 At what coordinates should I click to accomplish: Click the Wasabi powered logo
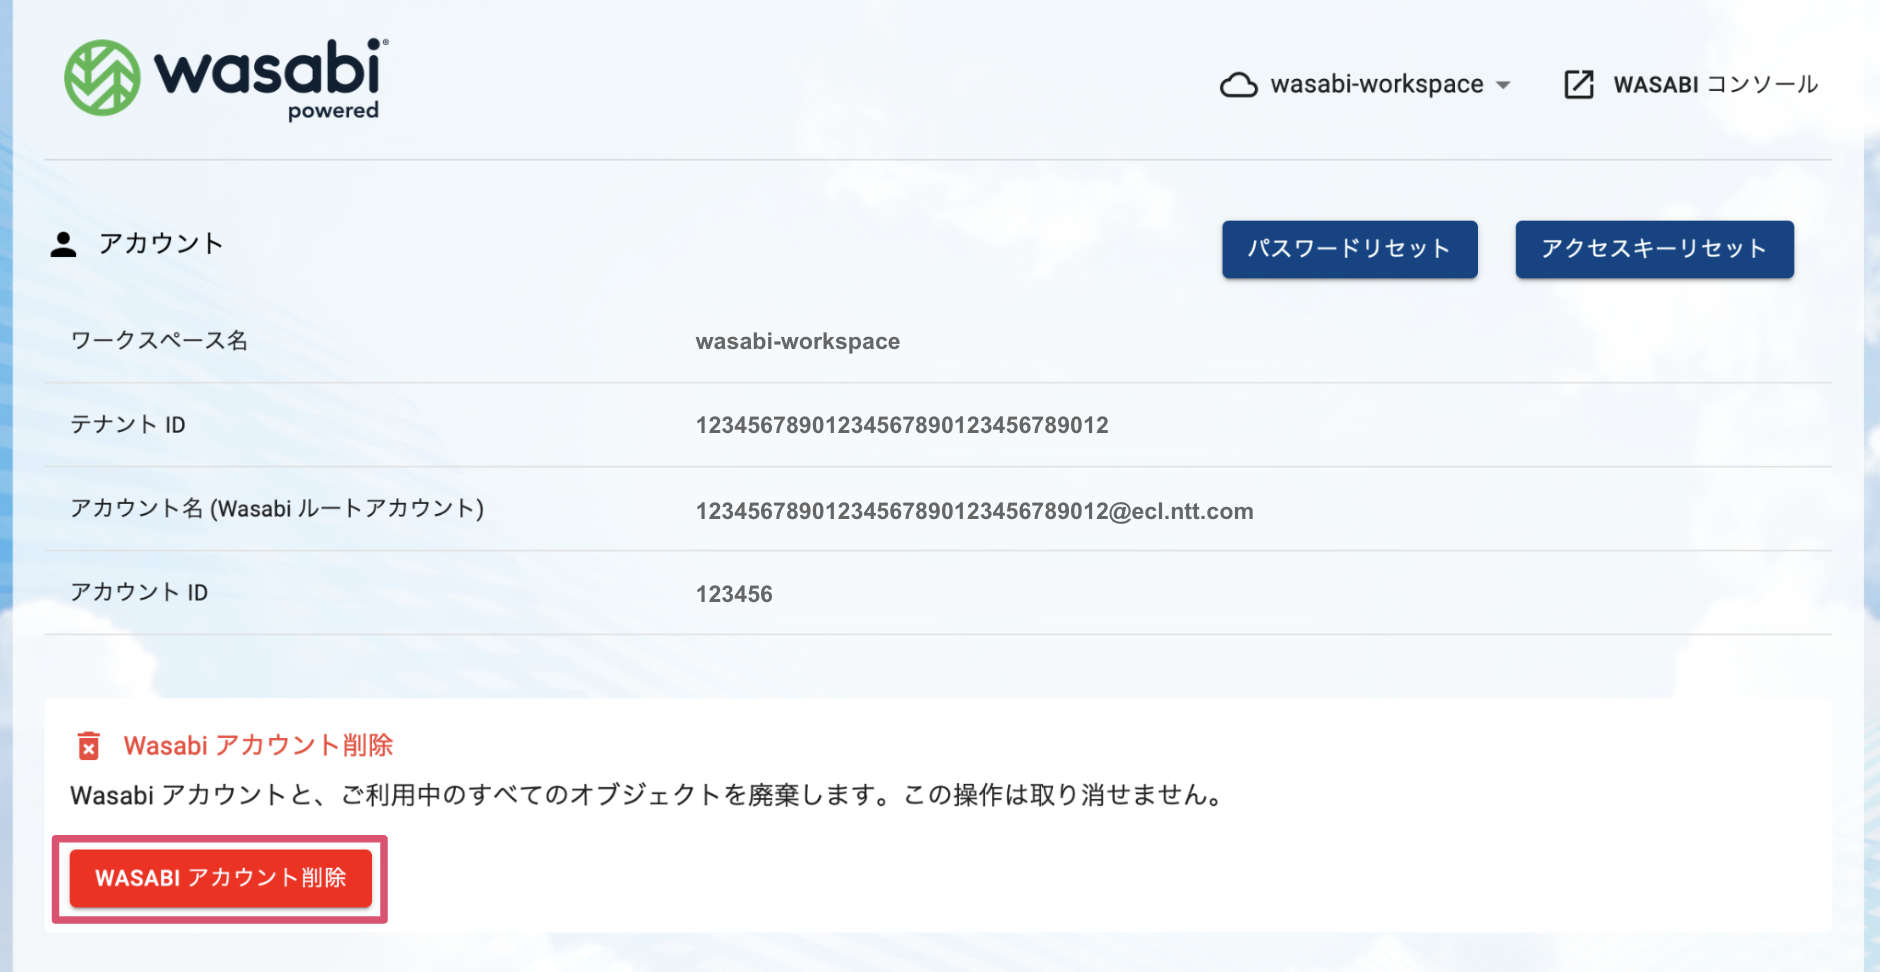(x=227, y=80)
